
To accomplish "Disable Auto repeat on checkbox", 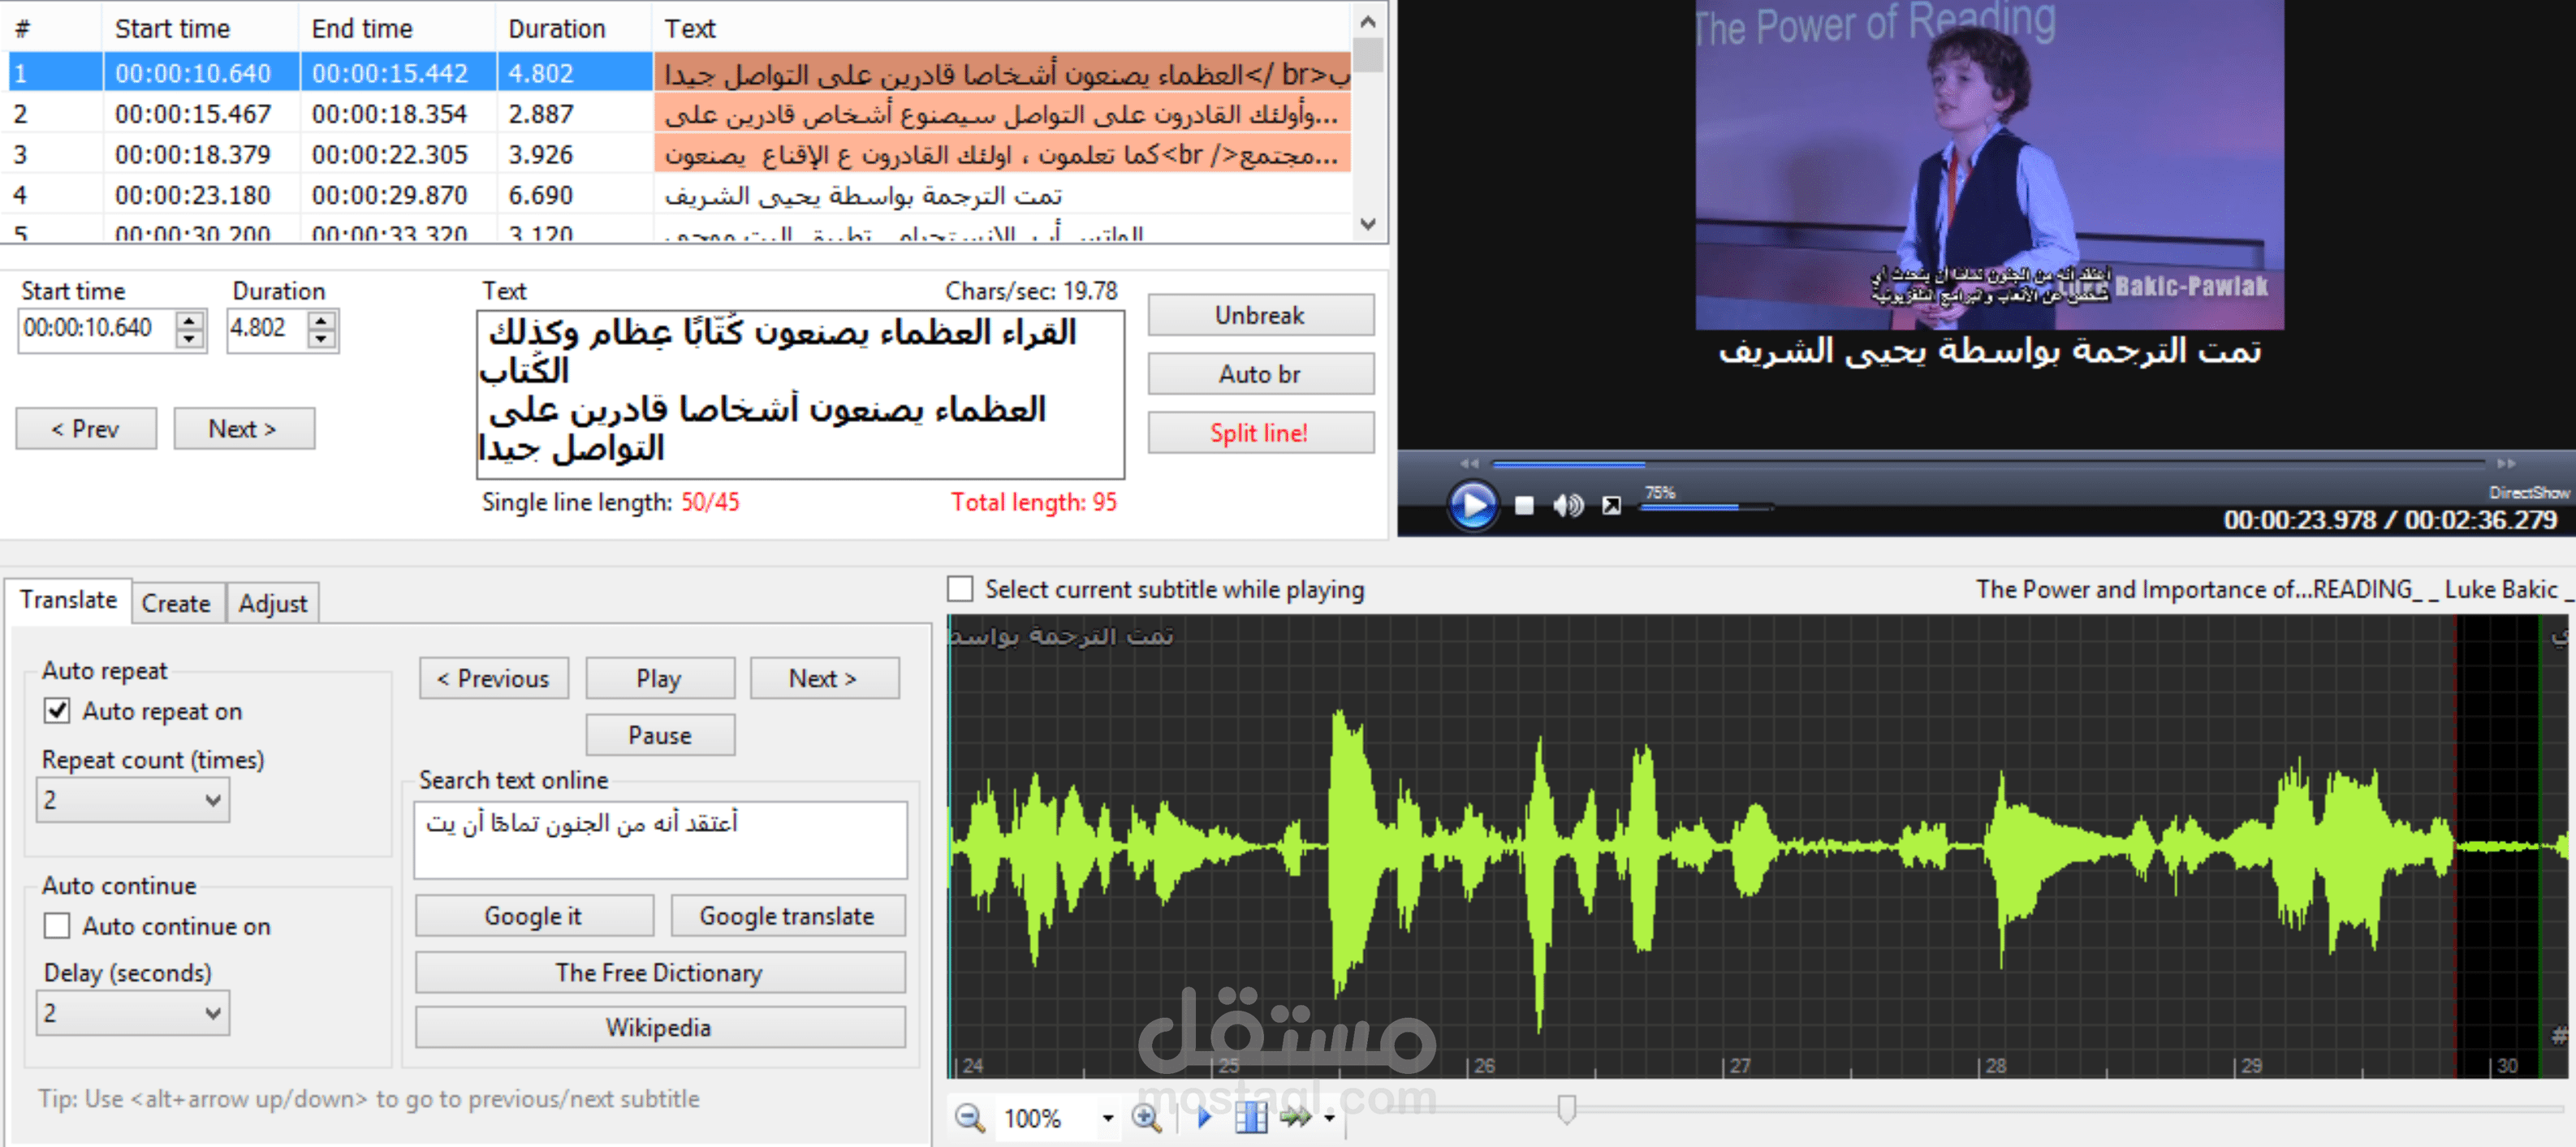I will 57,711.
